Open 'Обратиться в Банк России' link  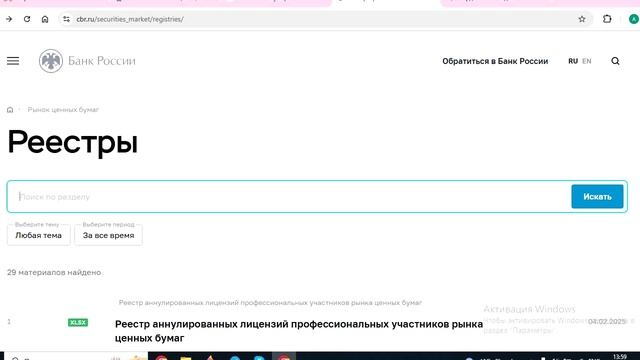(x=495, y=61)
